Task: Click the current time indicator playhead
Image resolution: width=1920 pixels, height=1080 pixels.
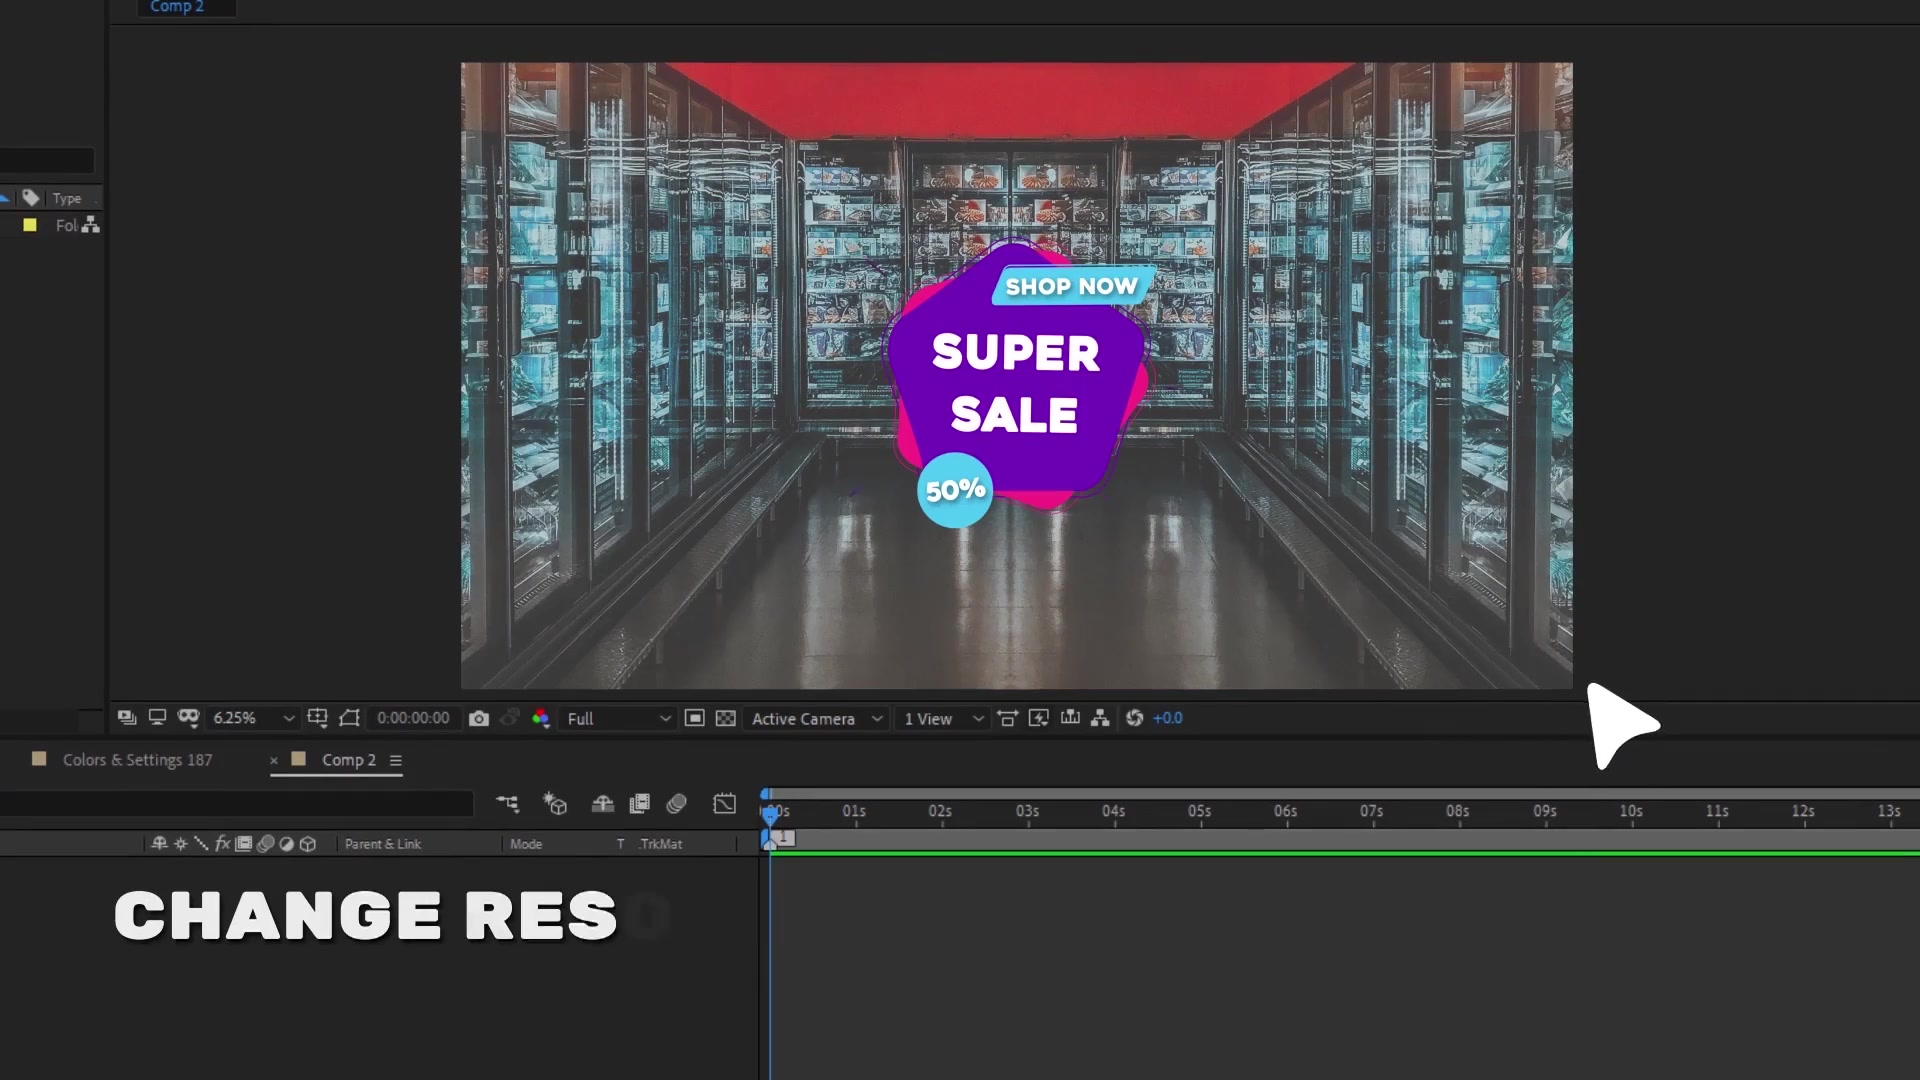Action: click(x=770, y=815)
